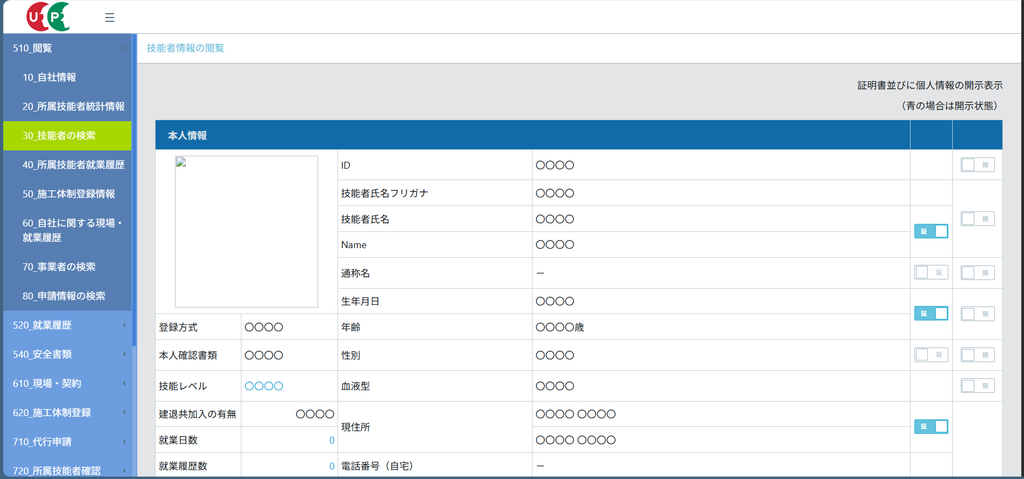Enable the 開 switch in 通称名 row
This screenshot has width=1024, height=479.
tap(978, 273)
